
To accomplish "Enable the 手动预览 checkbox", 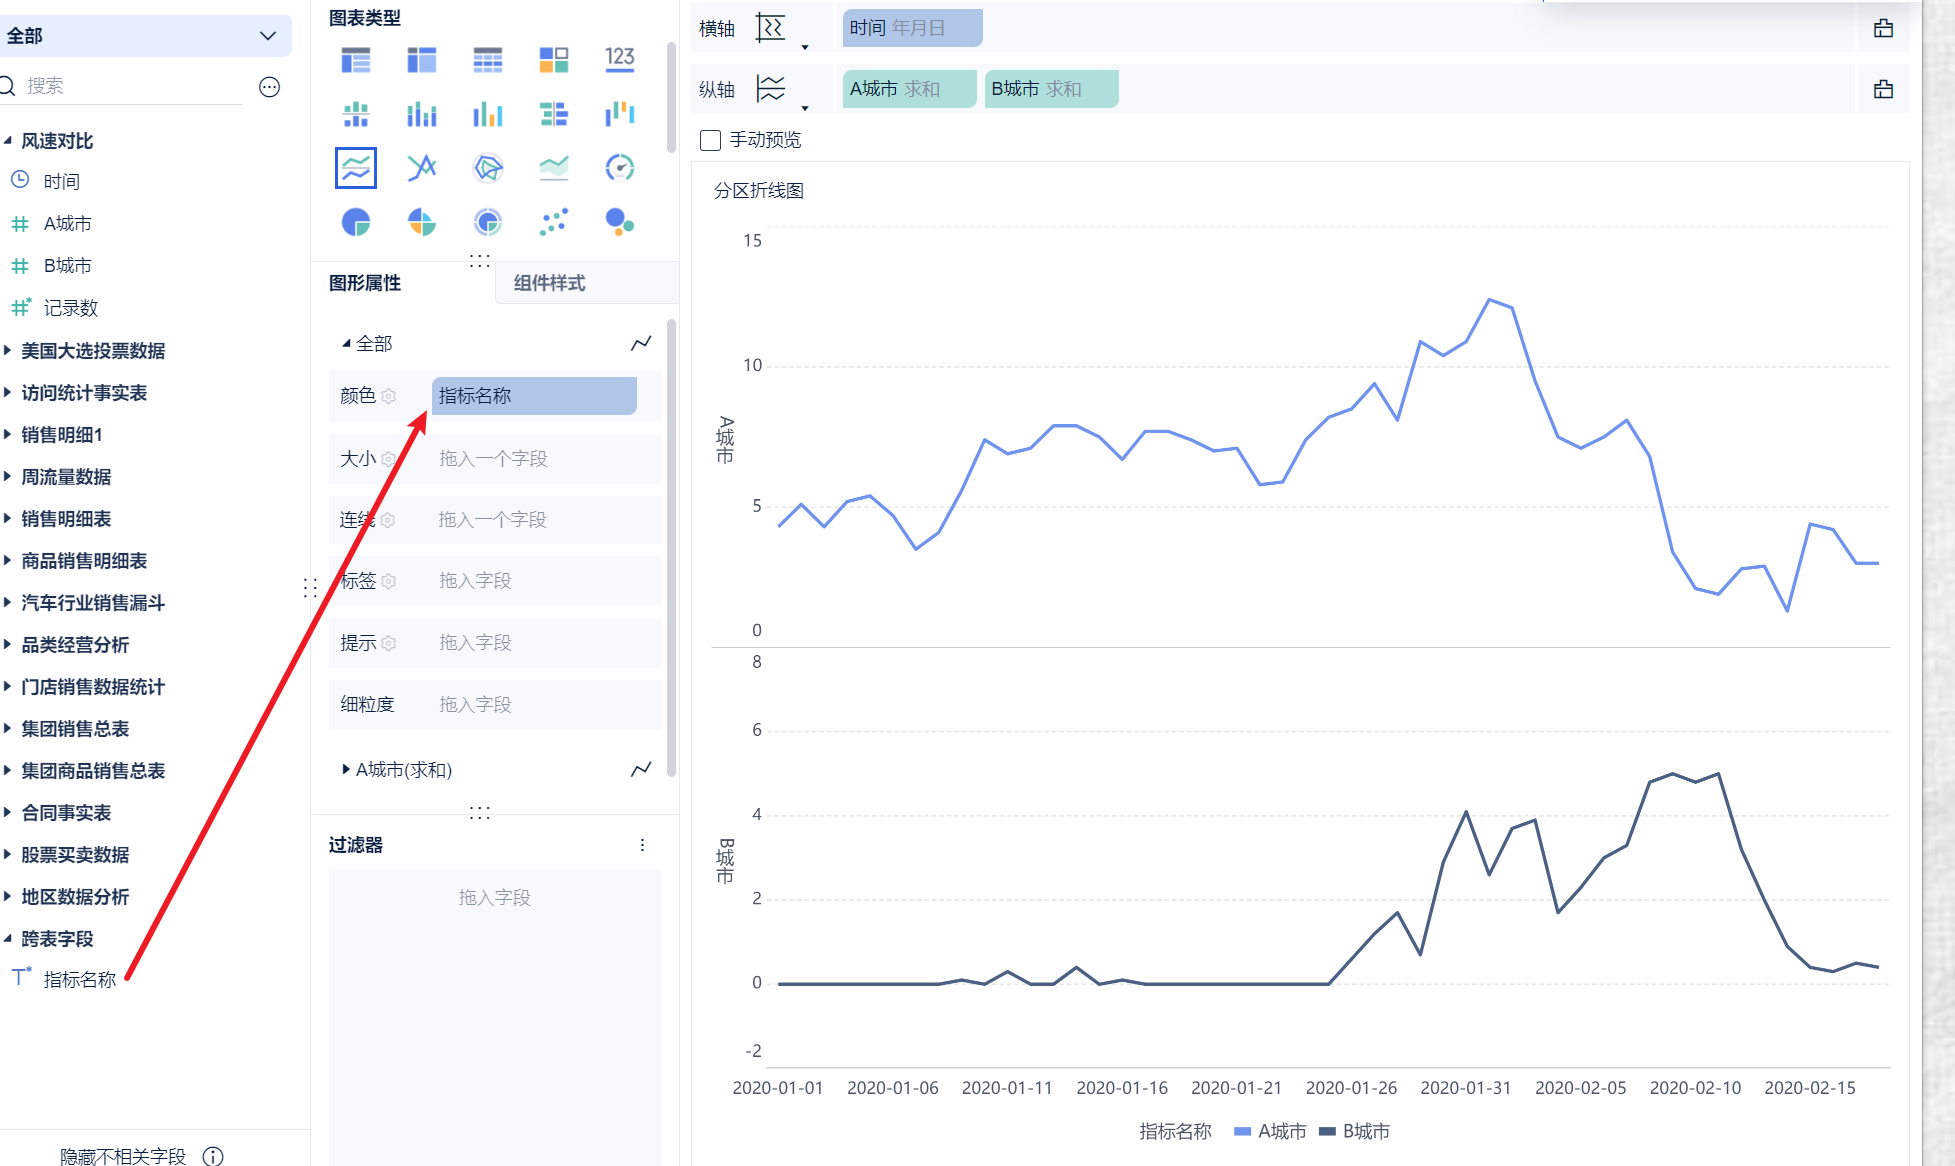I will coord(711,140).
